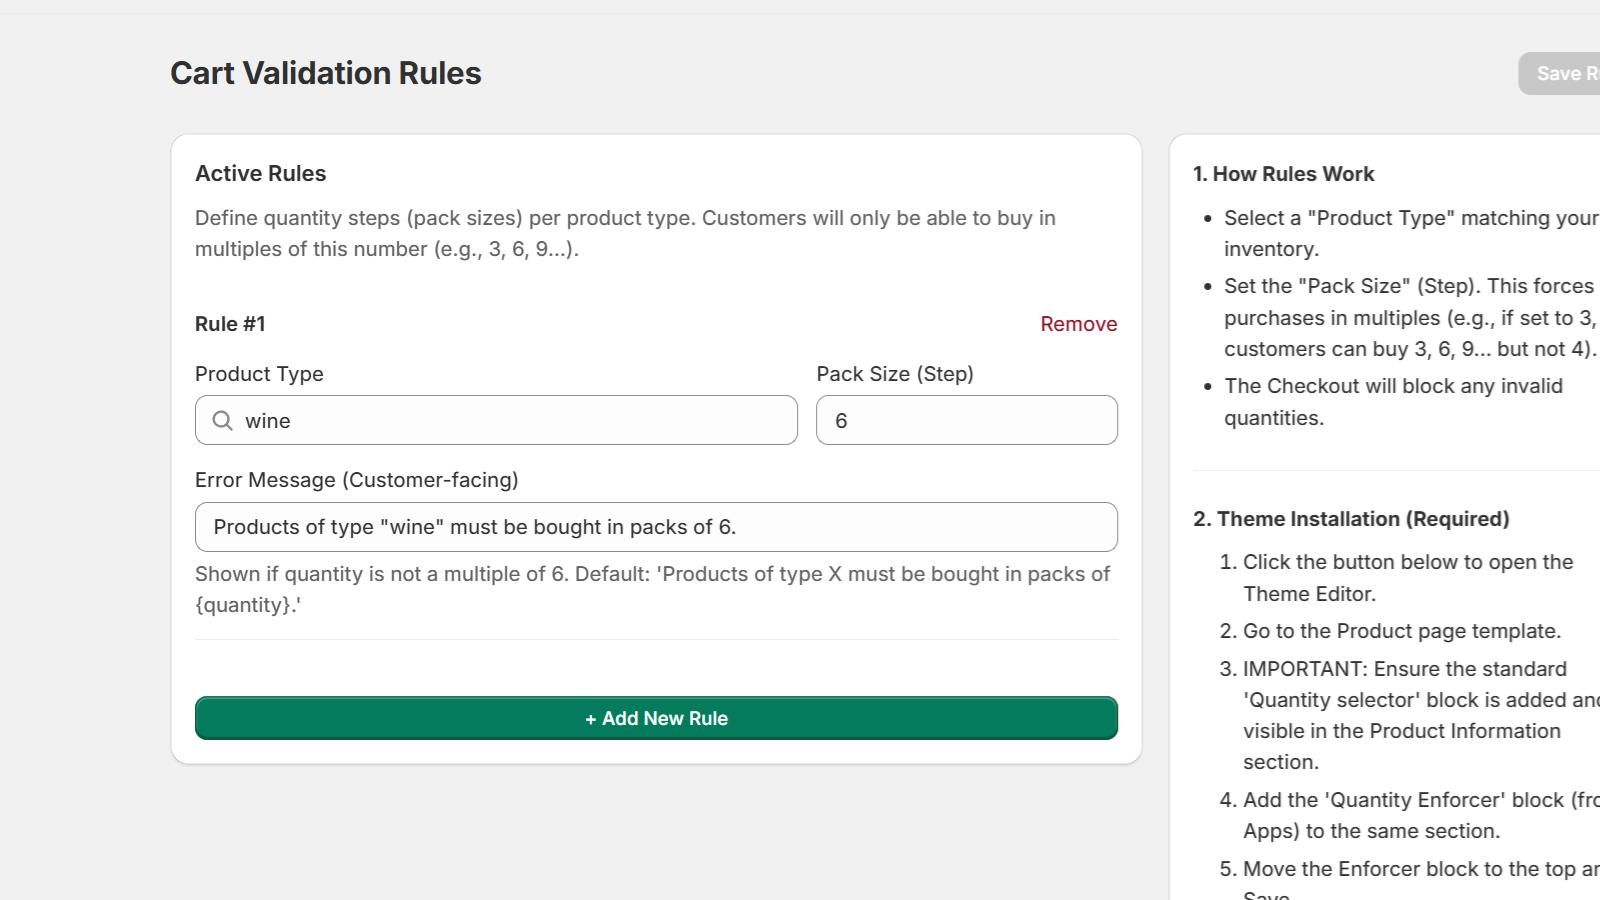The height and width of the screenshot is (900, 1600).
Task: Click the Error Message (Customer-facing) label
Action: [x=357, y=480]
